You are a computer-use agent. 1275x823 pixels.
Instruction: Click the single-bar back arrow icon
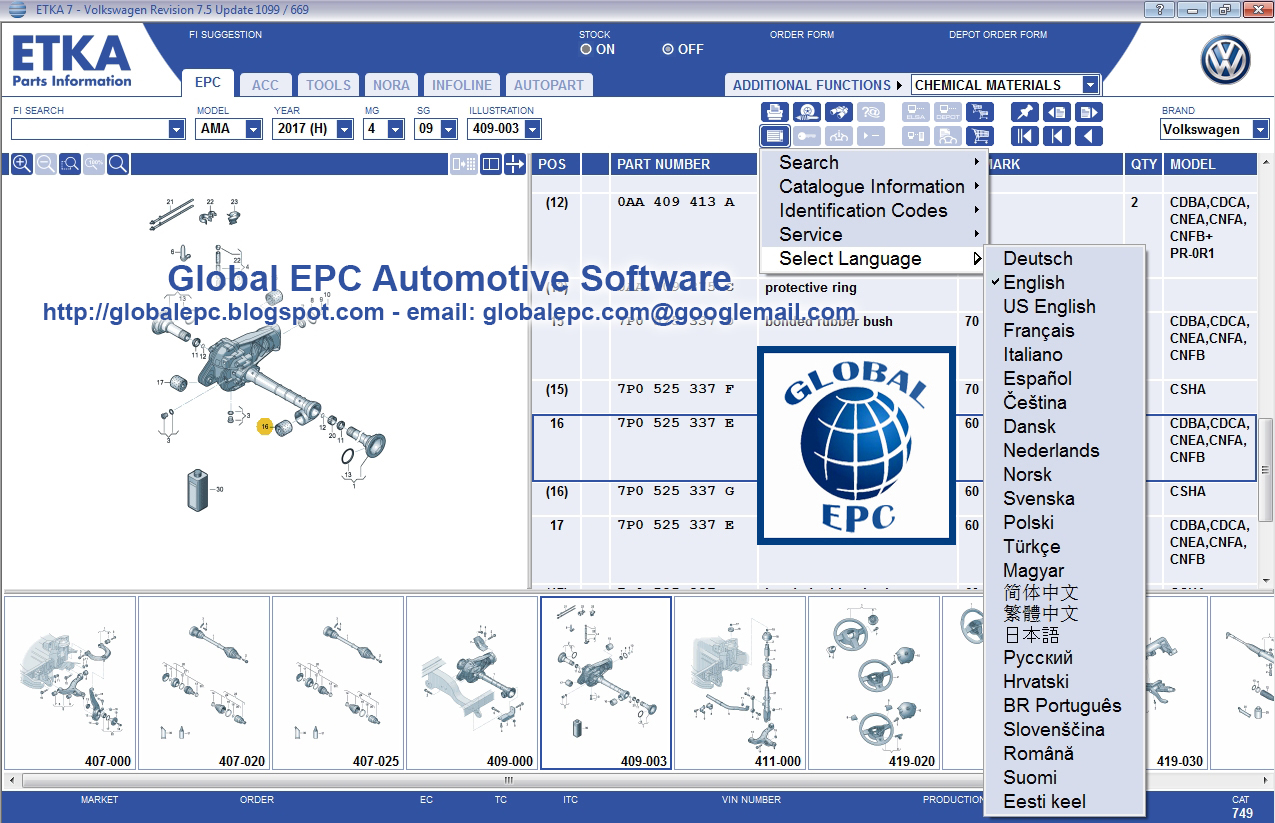tap(1057, 136)
